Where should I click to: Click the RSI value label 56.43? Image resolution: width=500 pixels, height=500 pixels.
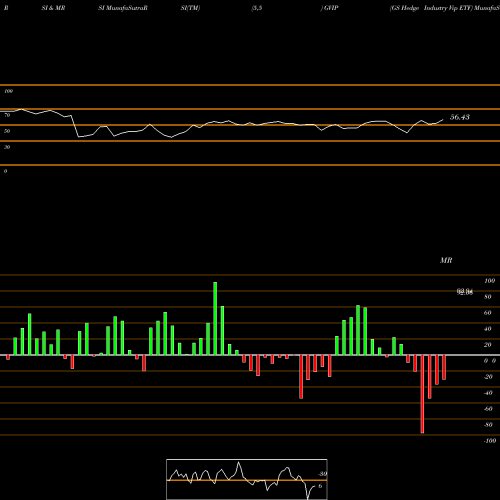point(460,117)
